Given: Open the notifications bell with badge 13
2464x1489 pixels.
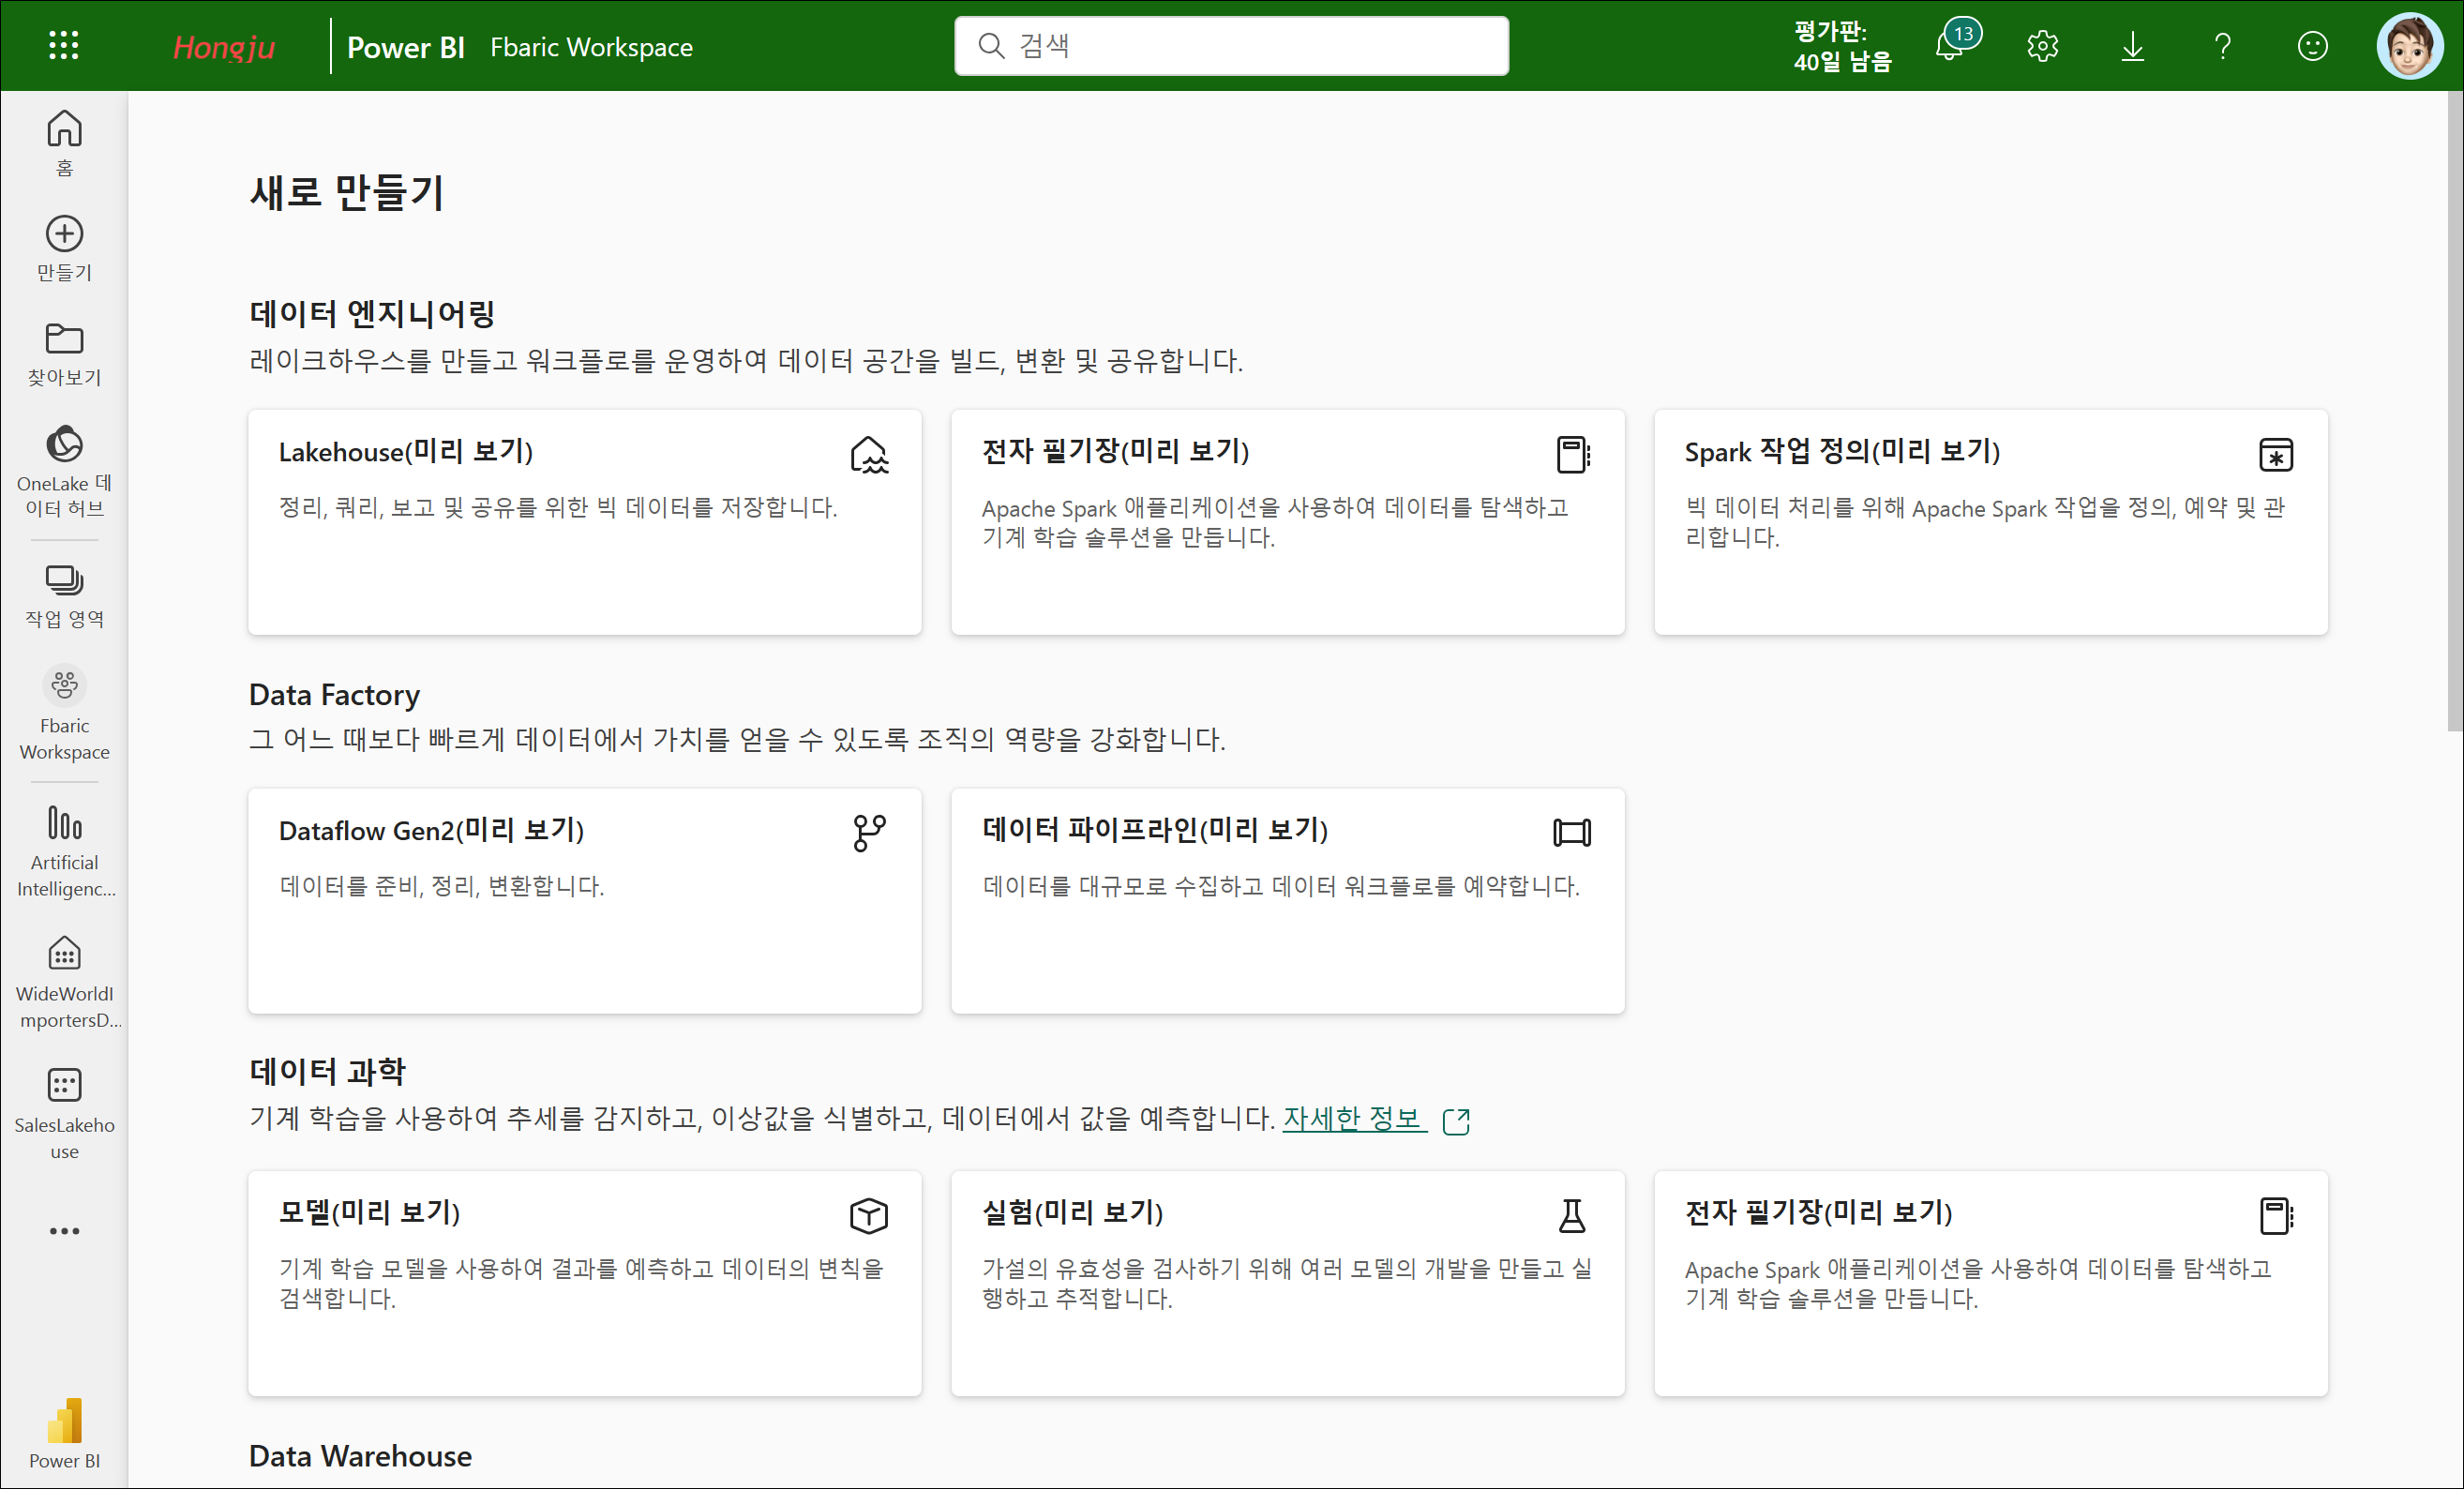Looking at the screenshot, I should coord(1949,46).
